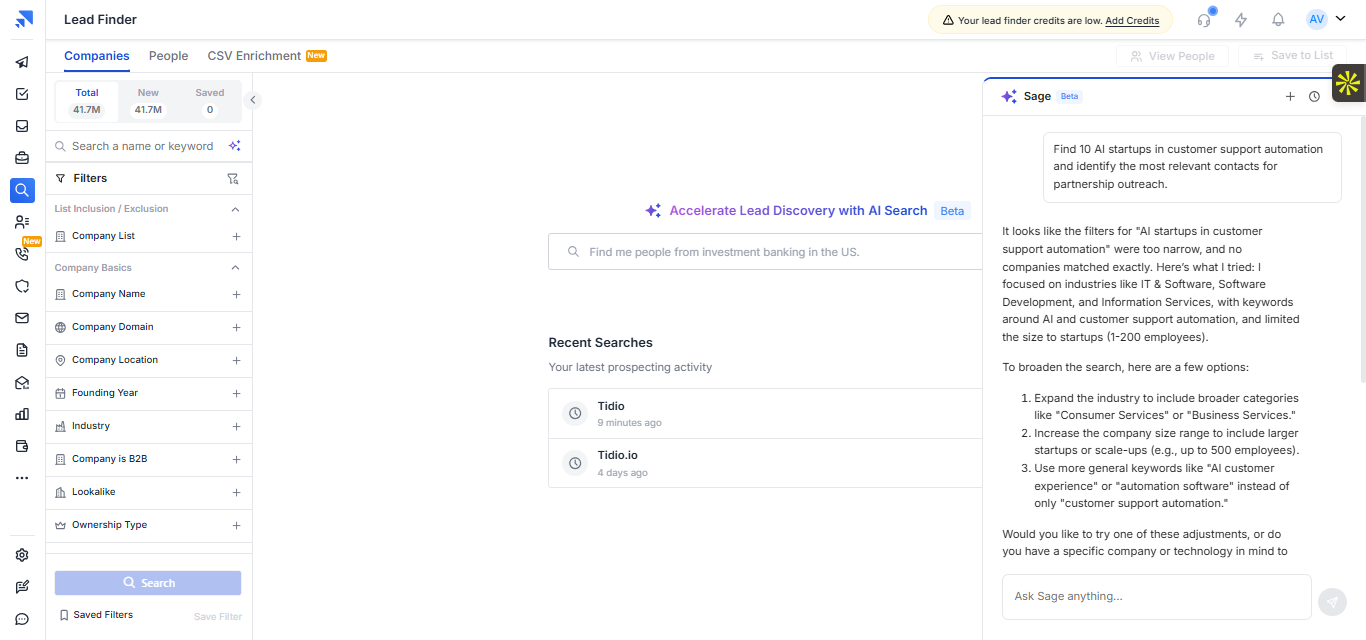Click the View People button

1172,56
